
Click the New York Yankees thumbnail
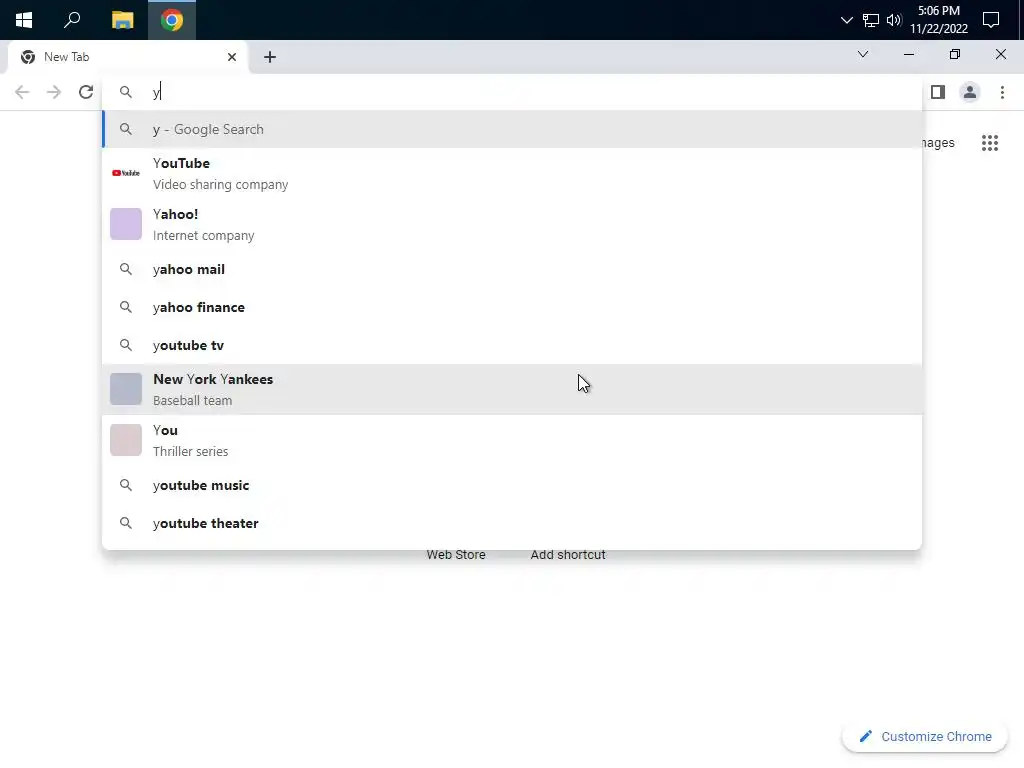[126, 389]
